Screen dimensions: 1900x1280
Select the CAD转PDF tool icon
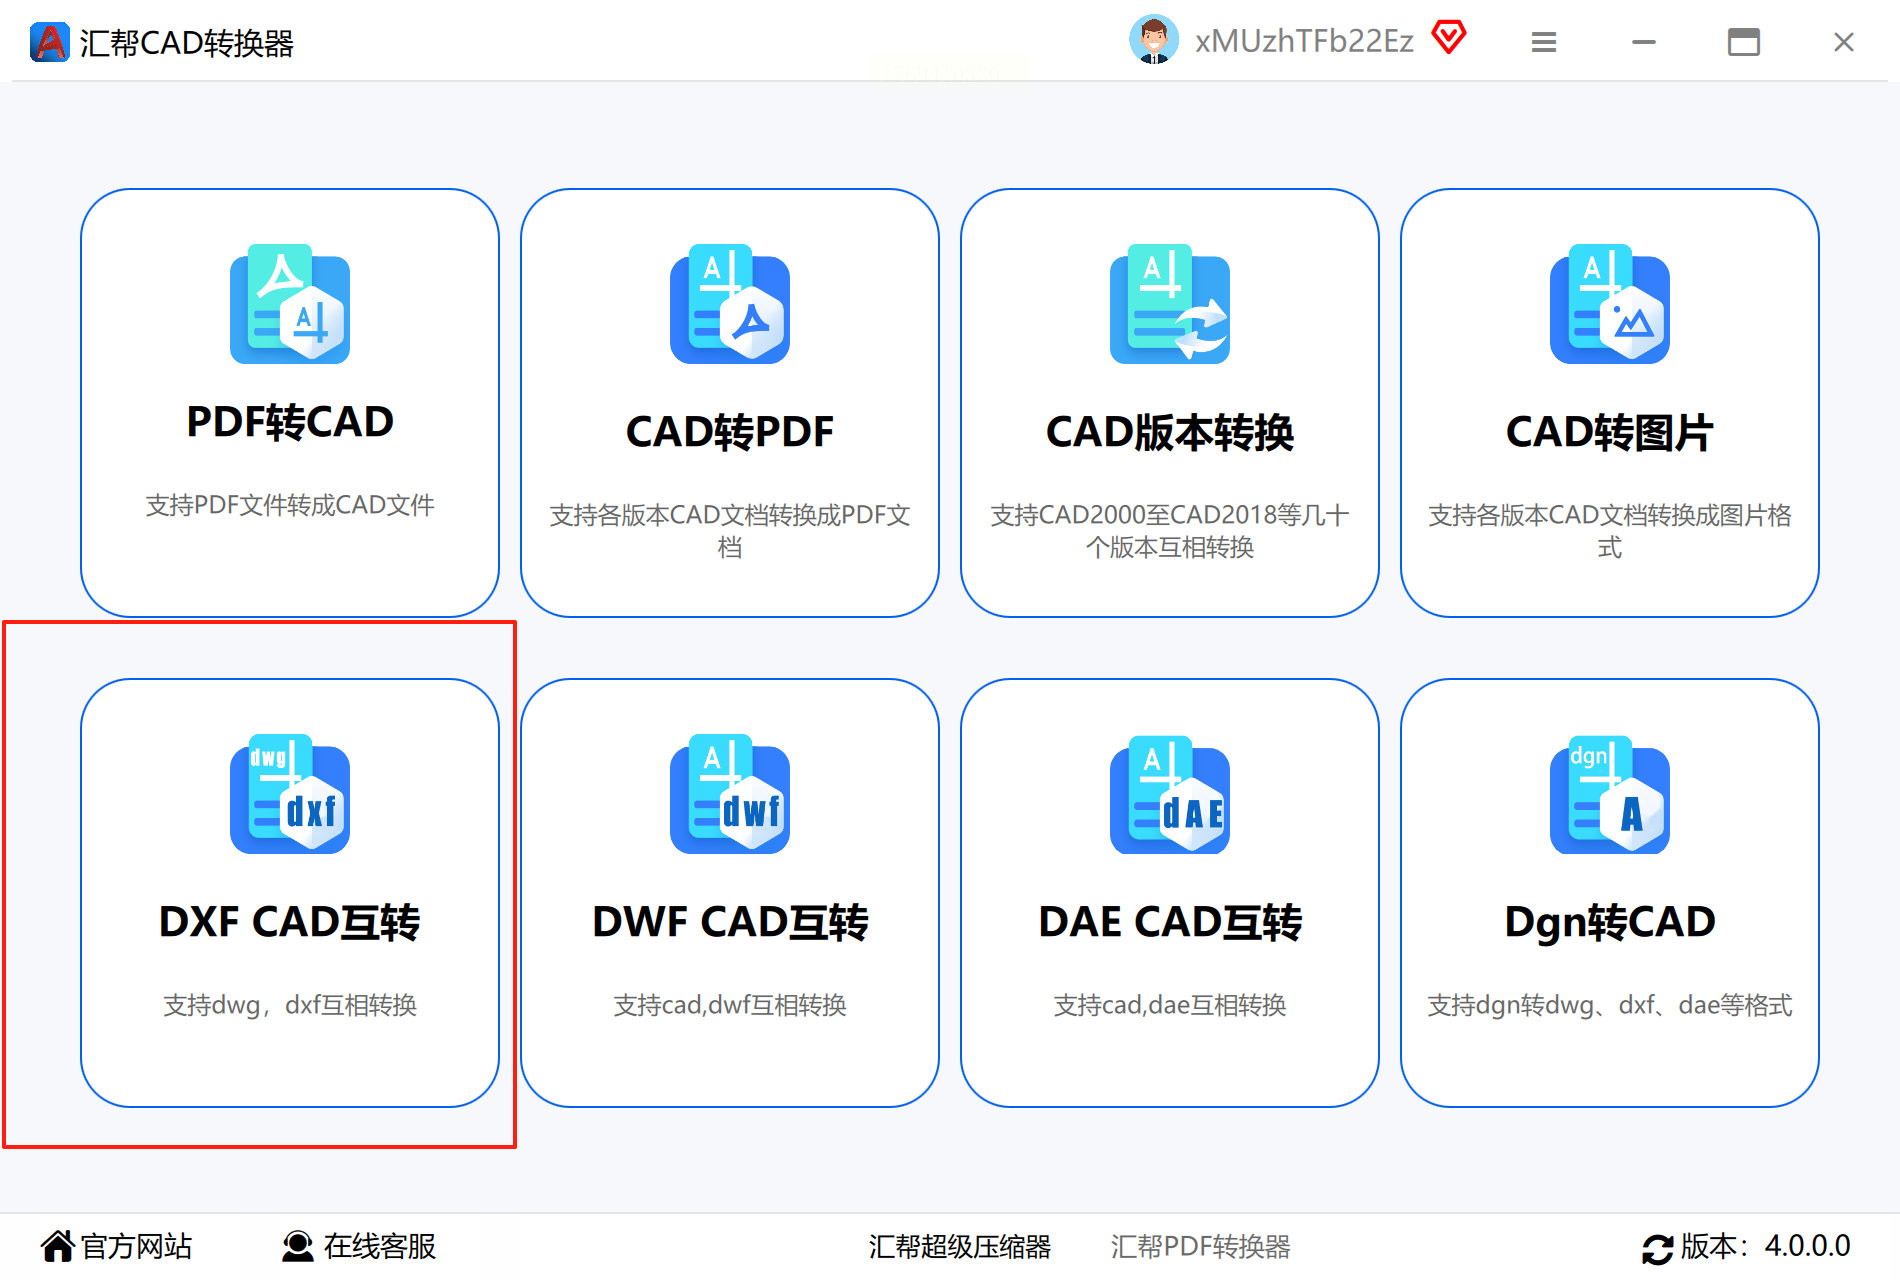pyautogui.click(x=730, y=304)
